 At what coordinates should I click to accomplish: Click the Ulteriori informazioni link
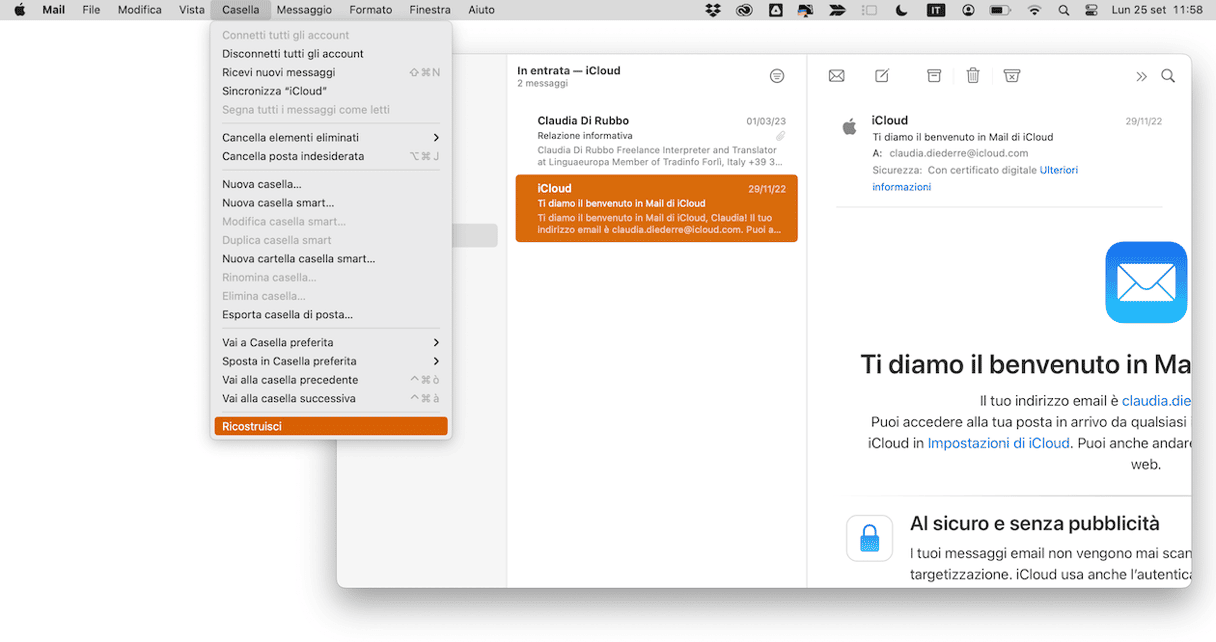tap(974, 179)
